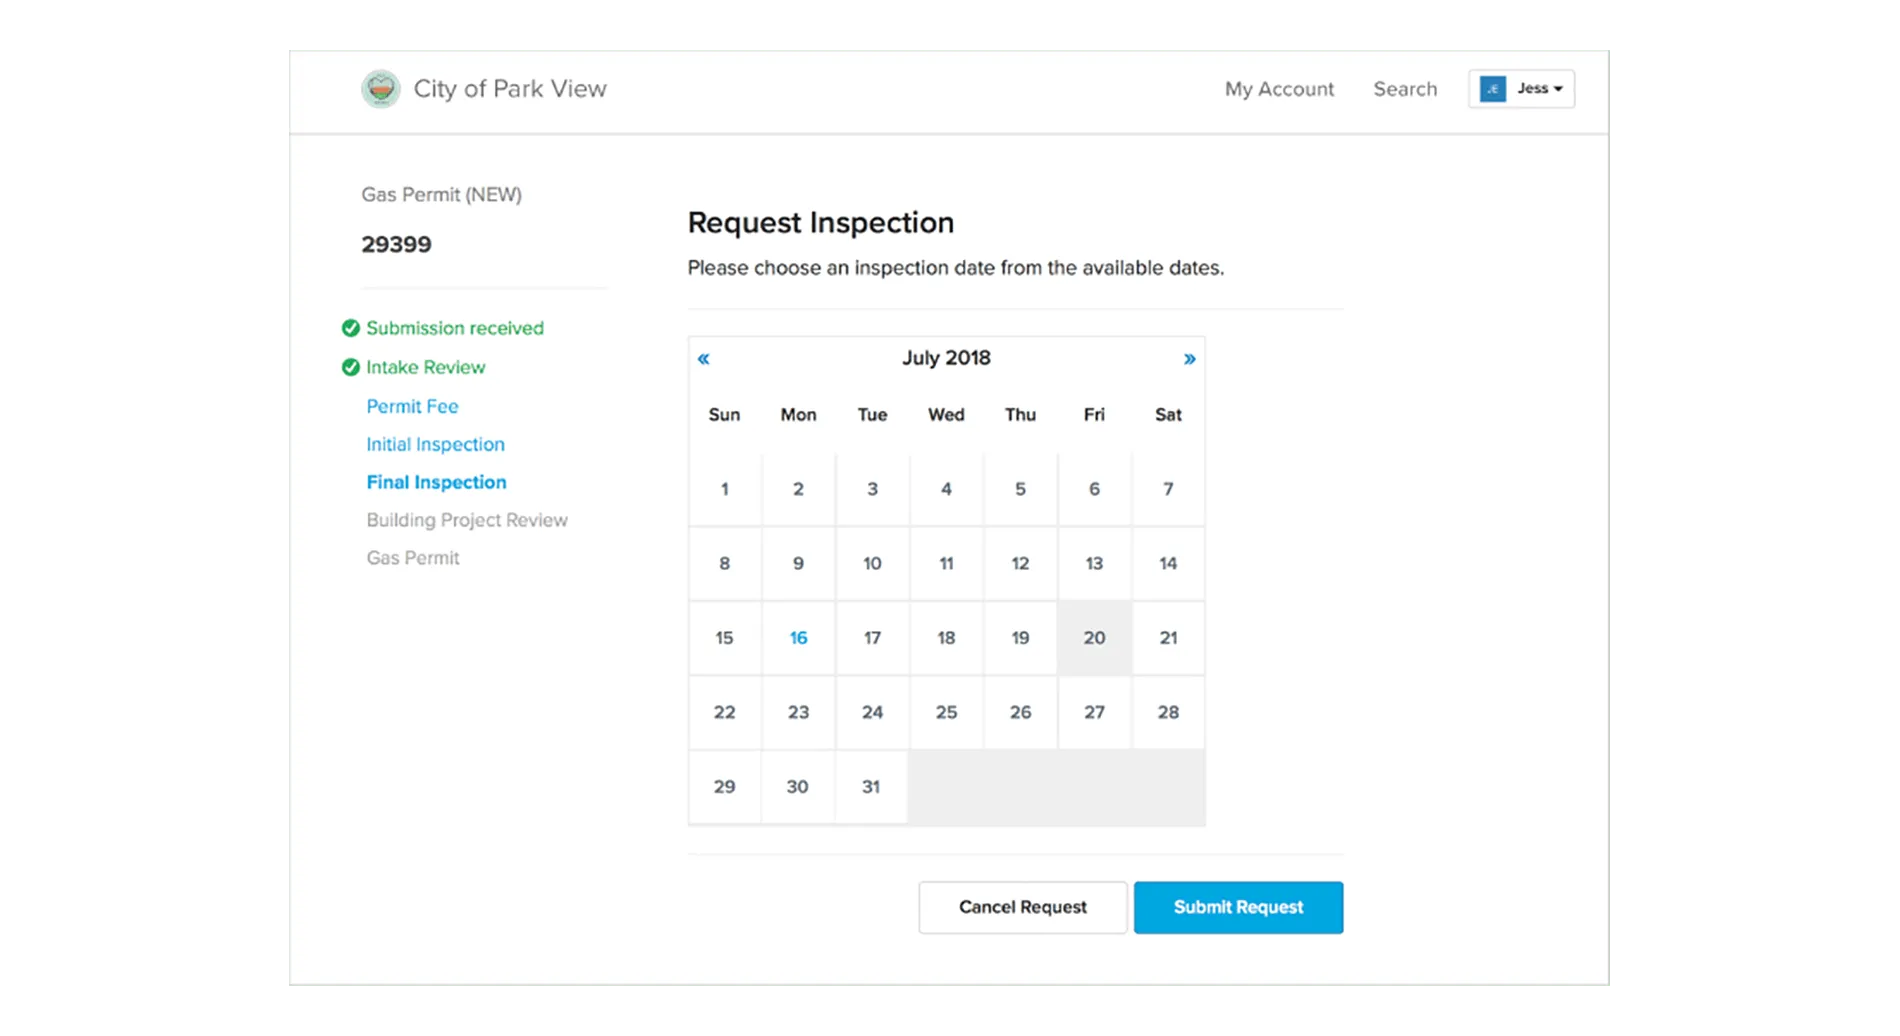Click the Building Project Review step
Viewport: 1900px width, 1036px height.
point(467,520)
